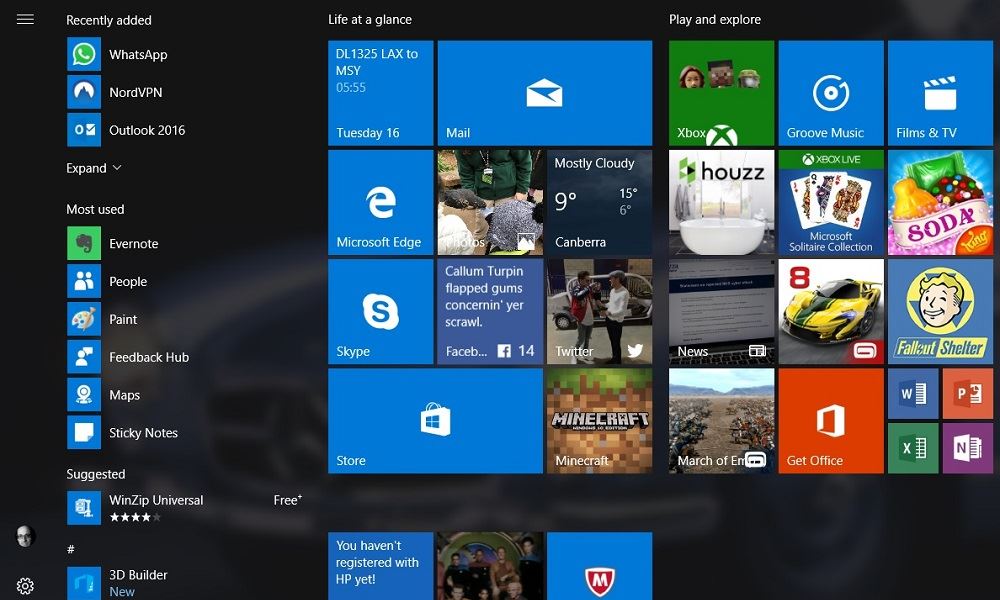Launch the Microsoft Edge tile

point(381,203)
